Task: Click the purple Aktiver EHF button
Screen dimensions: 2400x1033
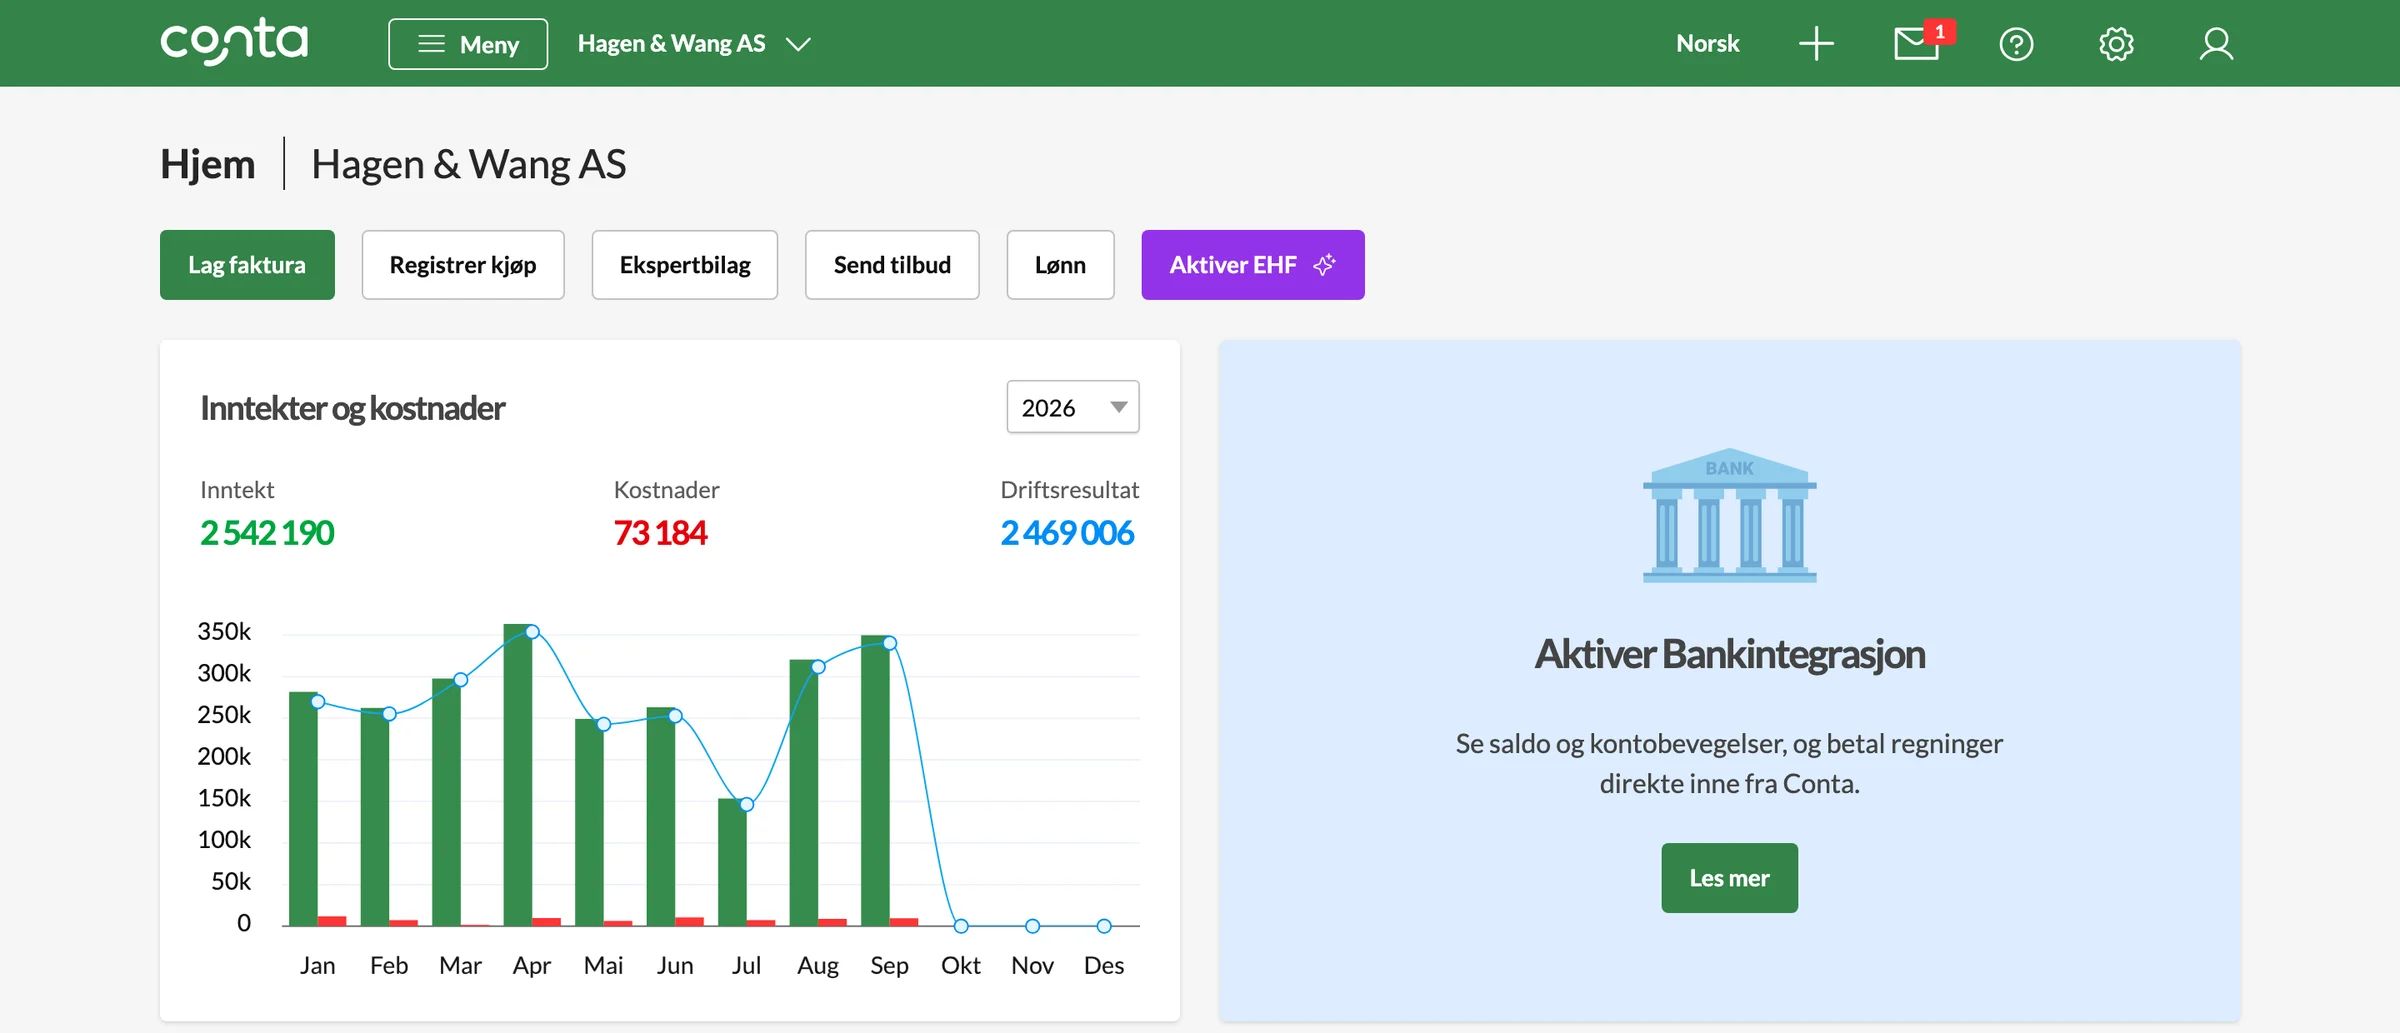Action: (x=1253, y=265)
